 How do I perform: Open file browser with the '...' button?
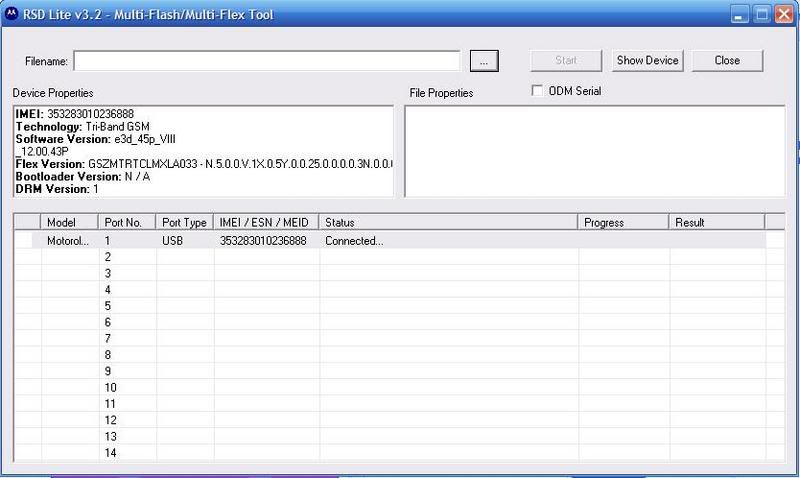coord(484,61)
